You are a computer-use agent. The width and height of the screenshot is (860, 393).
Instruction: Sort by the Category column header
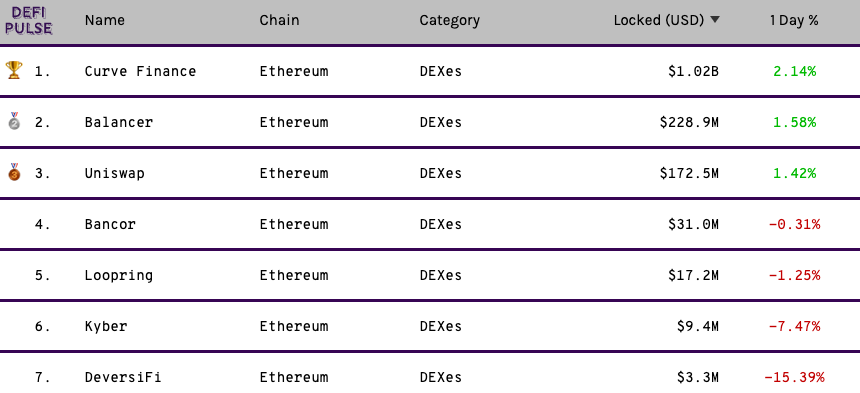450,21
